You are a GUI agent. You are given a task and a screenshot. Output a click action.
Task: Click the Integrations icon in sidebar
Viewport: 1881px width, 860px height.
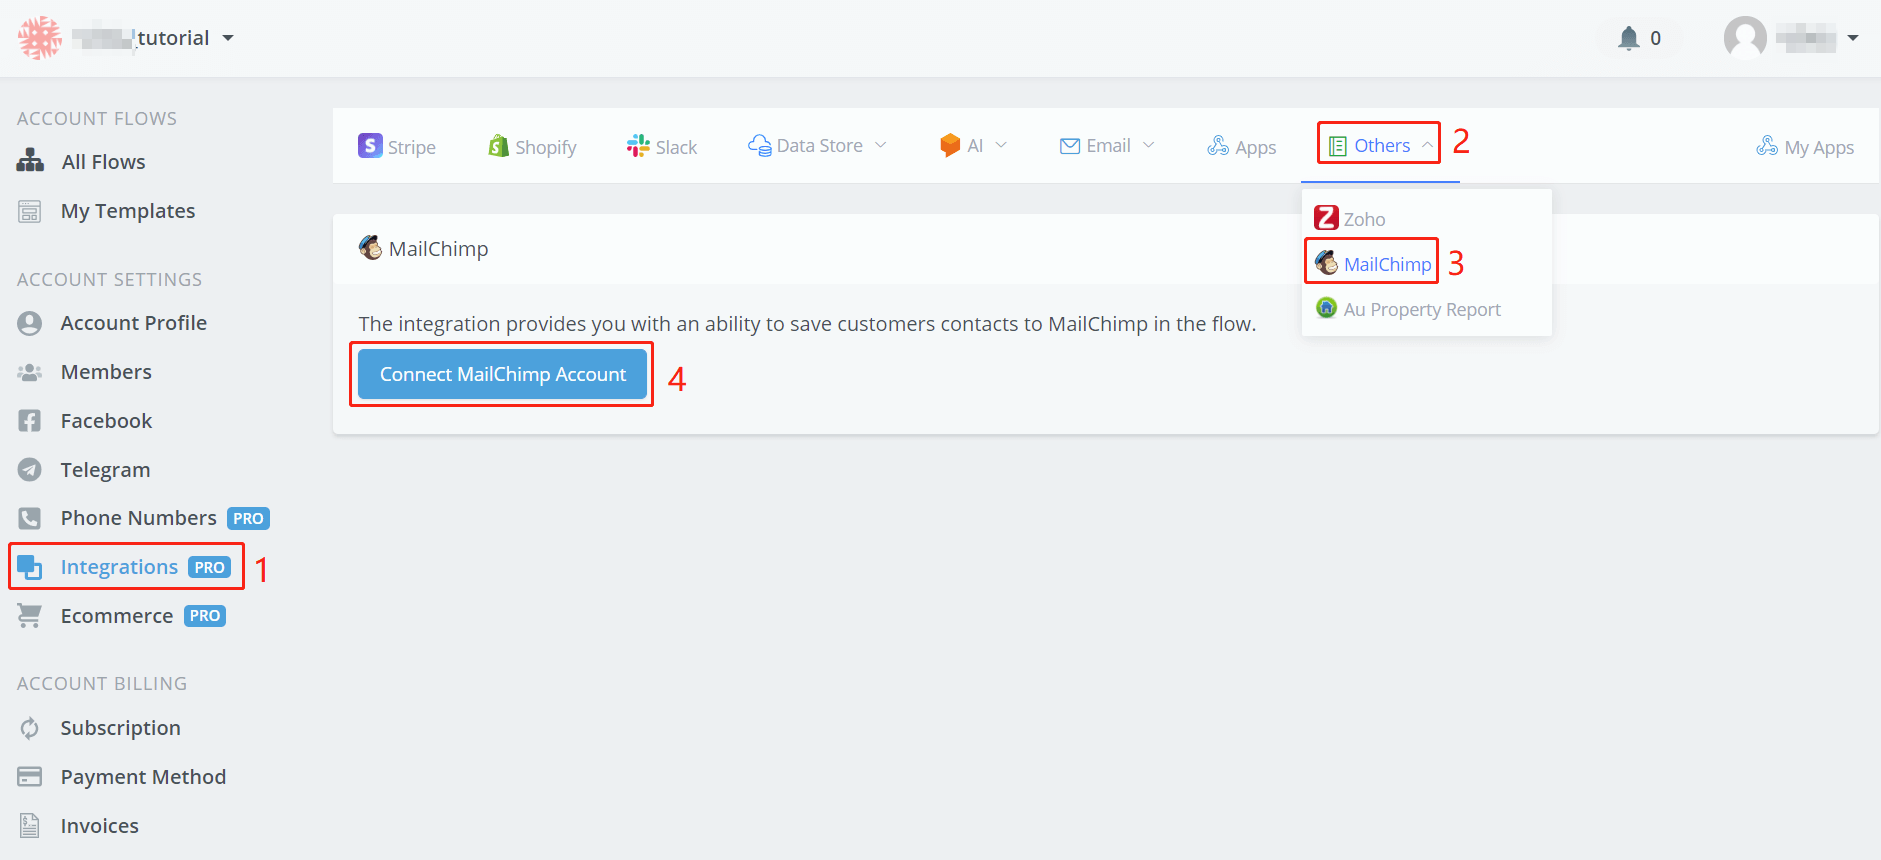click(x=30, y=567)
